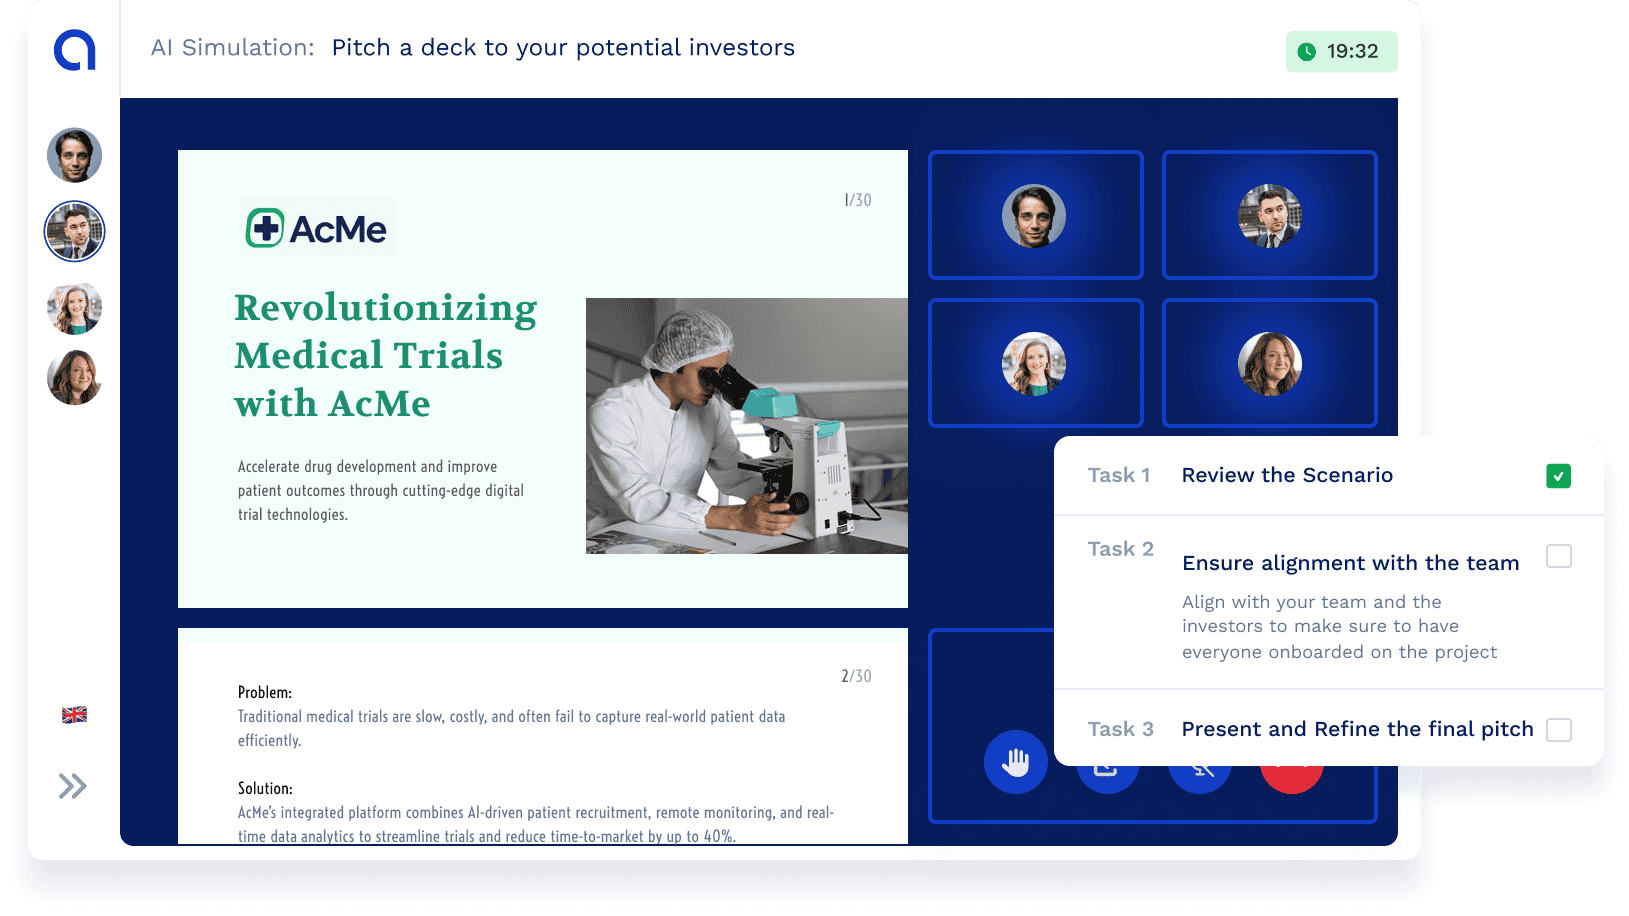Open the app logo in the sidebar
The image size is (1629, 916).
pos(75,50)
